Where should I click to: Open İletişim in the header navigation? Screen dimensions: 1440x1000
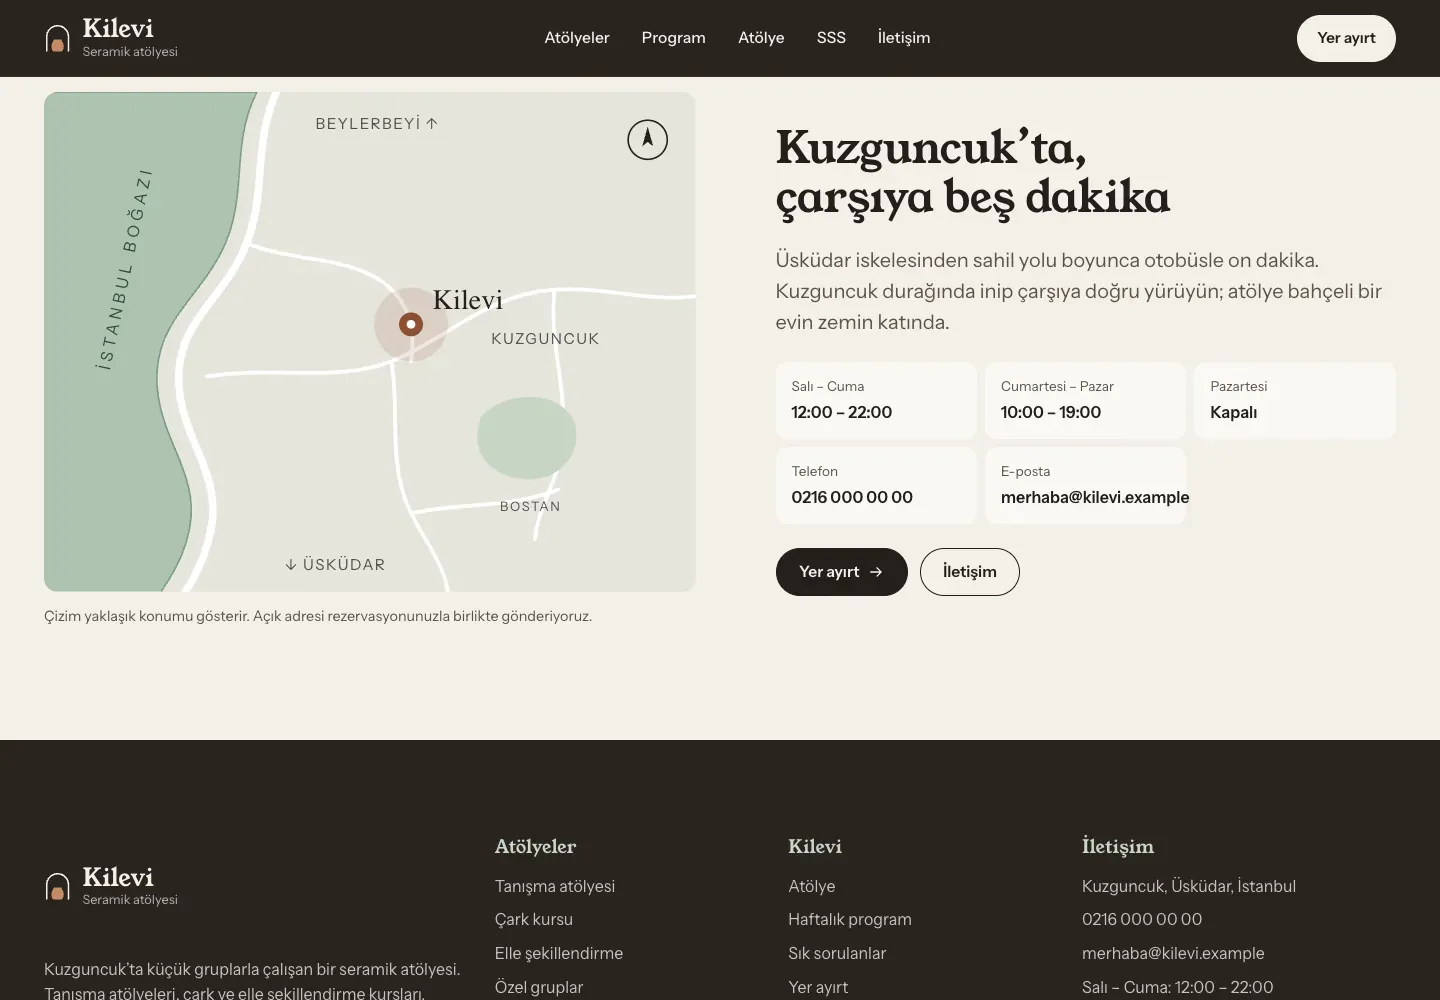(x=904, y=38)
